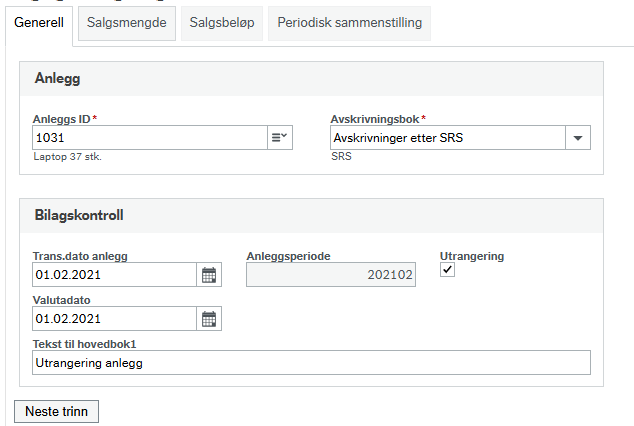Screen dimensions: 634x426
Task: Click the Trans.dato anlegg date field
Action: pyautogui.click(x=114, y=275)
